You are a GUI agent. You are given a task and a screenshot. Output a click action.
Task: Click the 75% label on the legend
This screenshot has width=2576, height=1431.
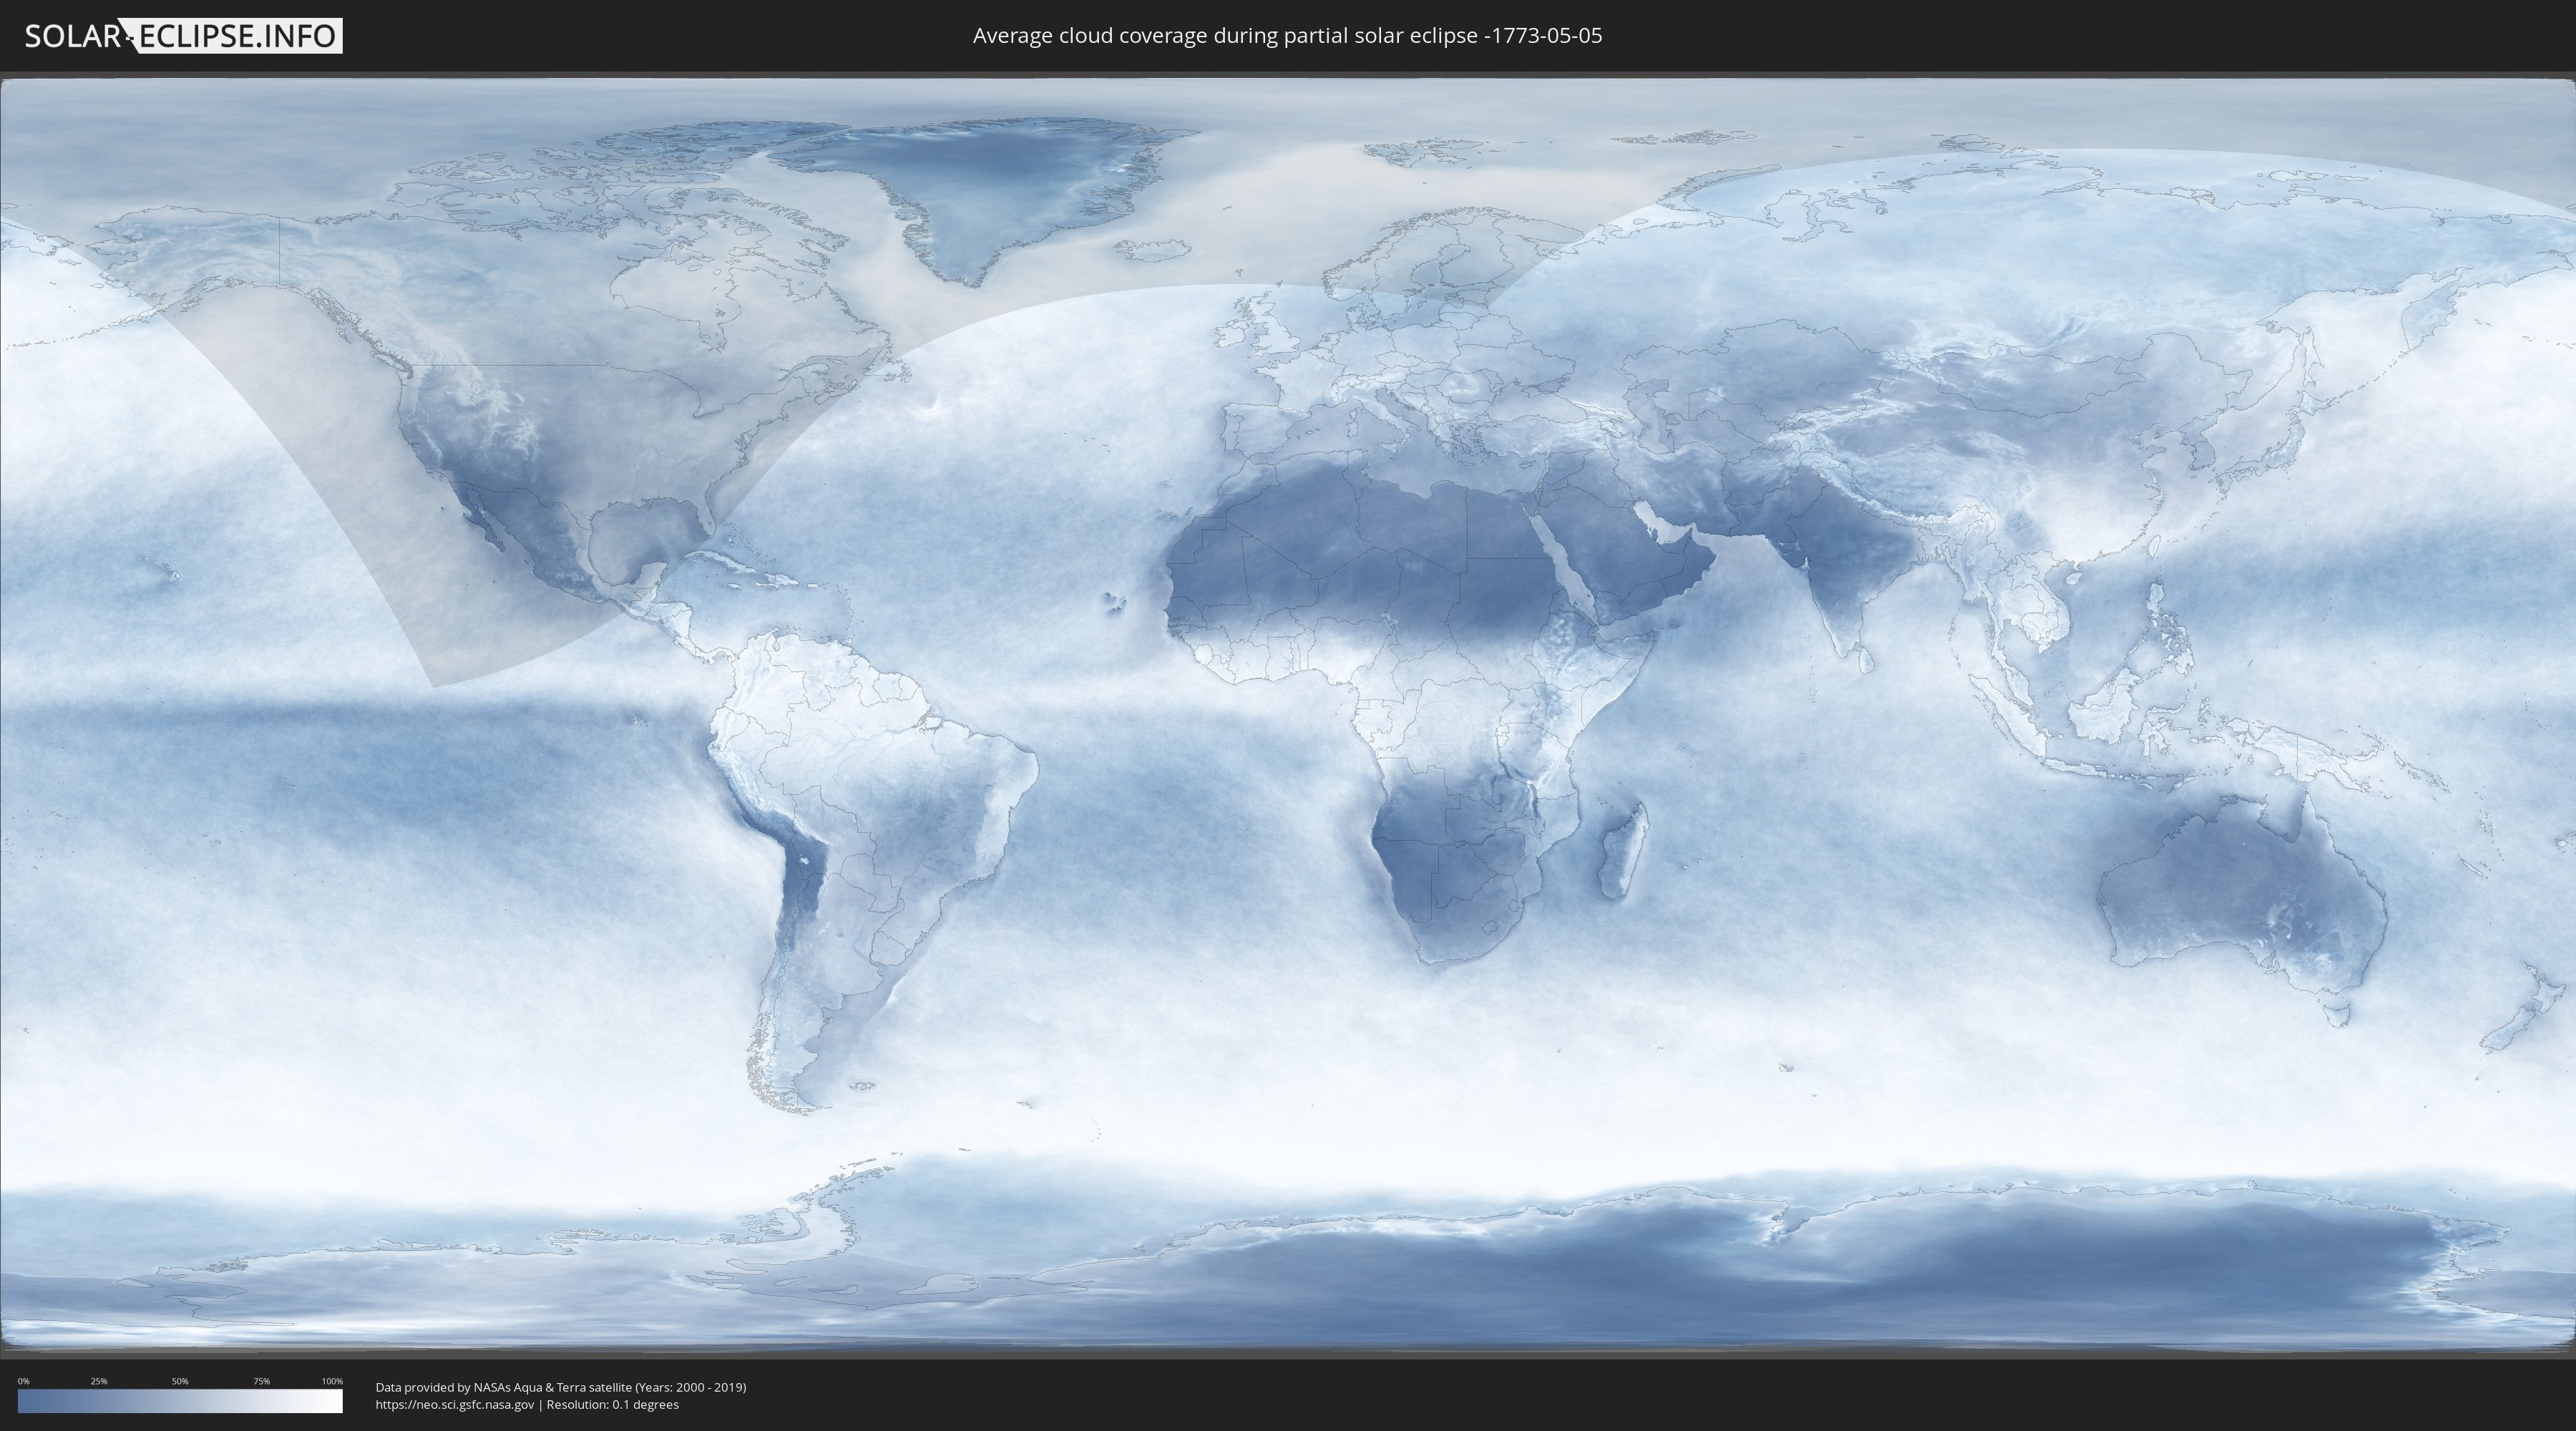point(261,1381)
